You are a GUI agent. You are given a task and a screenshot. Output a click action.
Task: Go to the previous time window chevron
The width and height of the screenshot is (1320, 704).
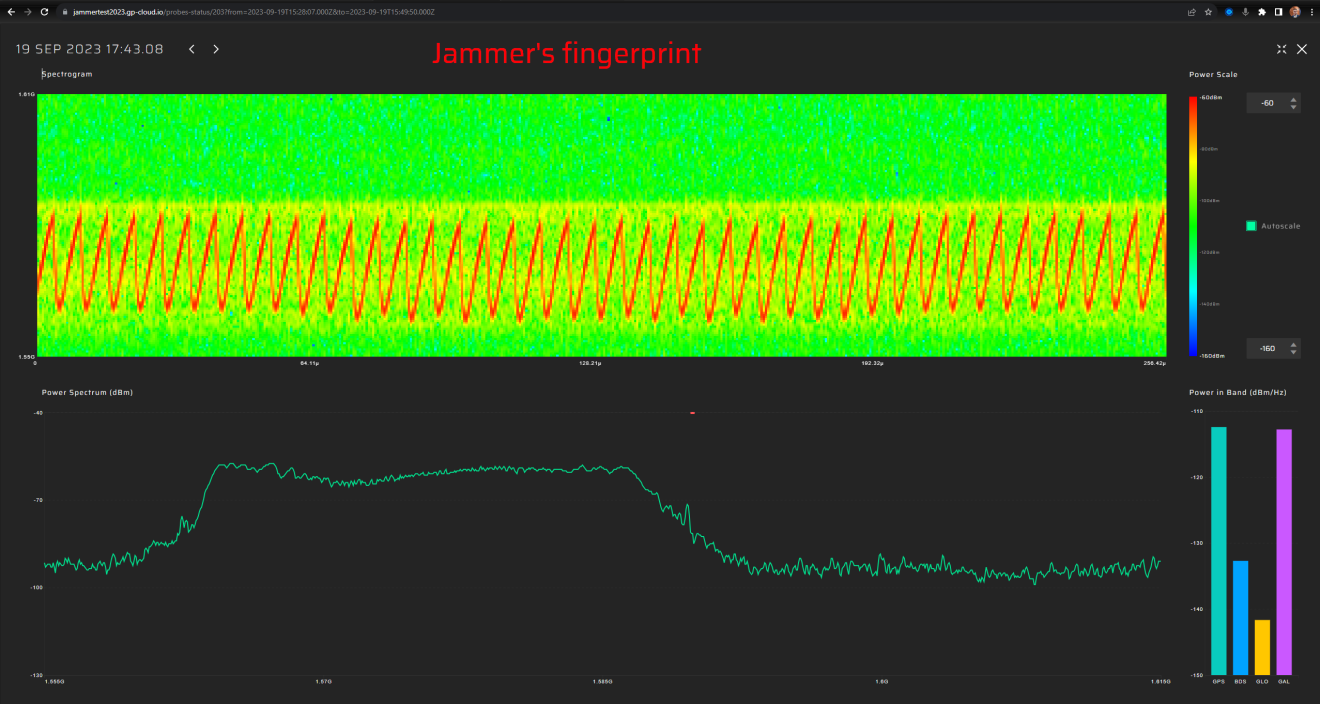coord(191,48)
